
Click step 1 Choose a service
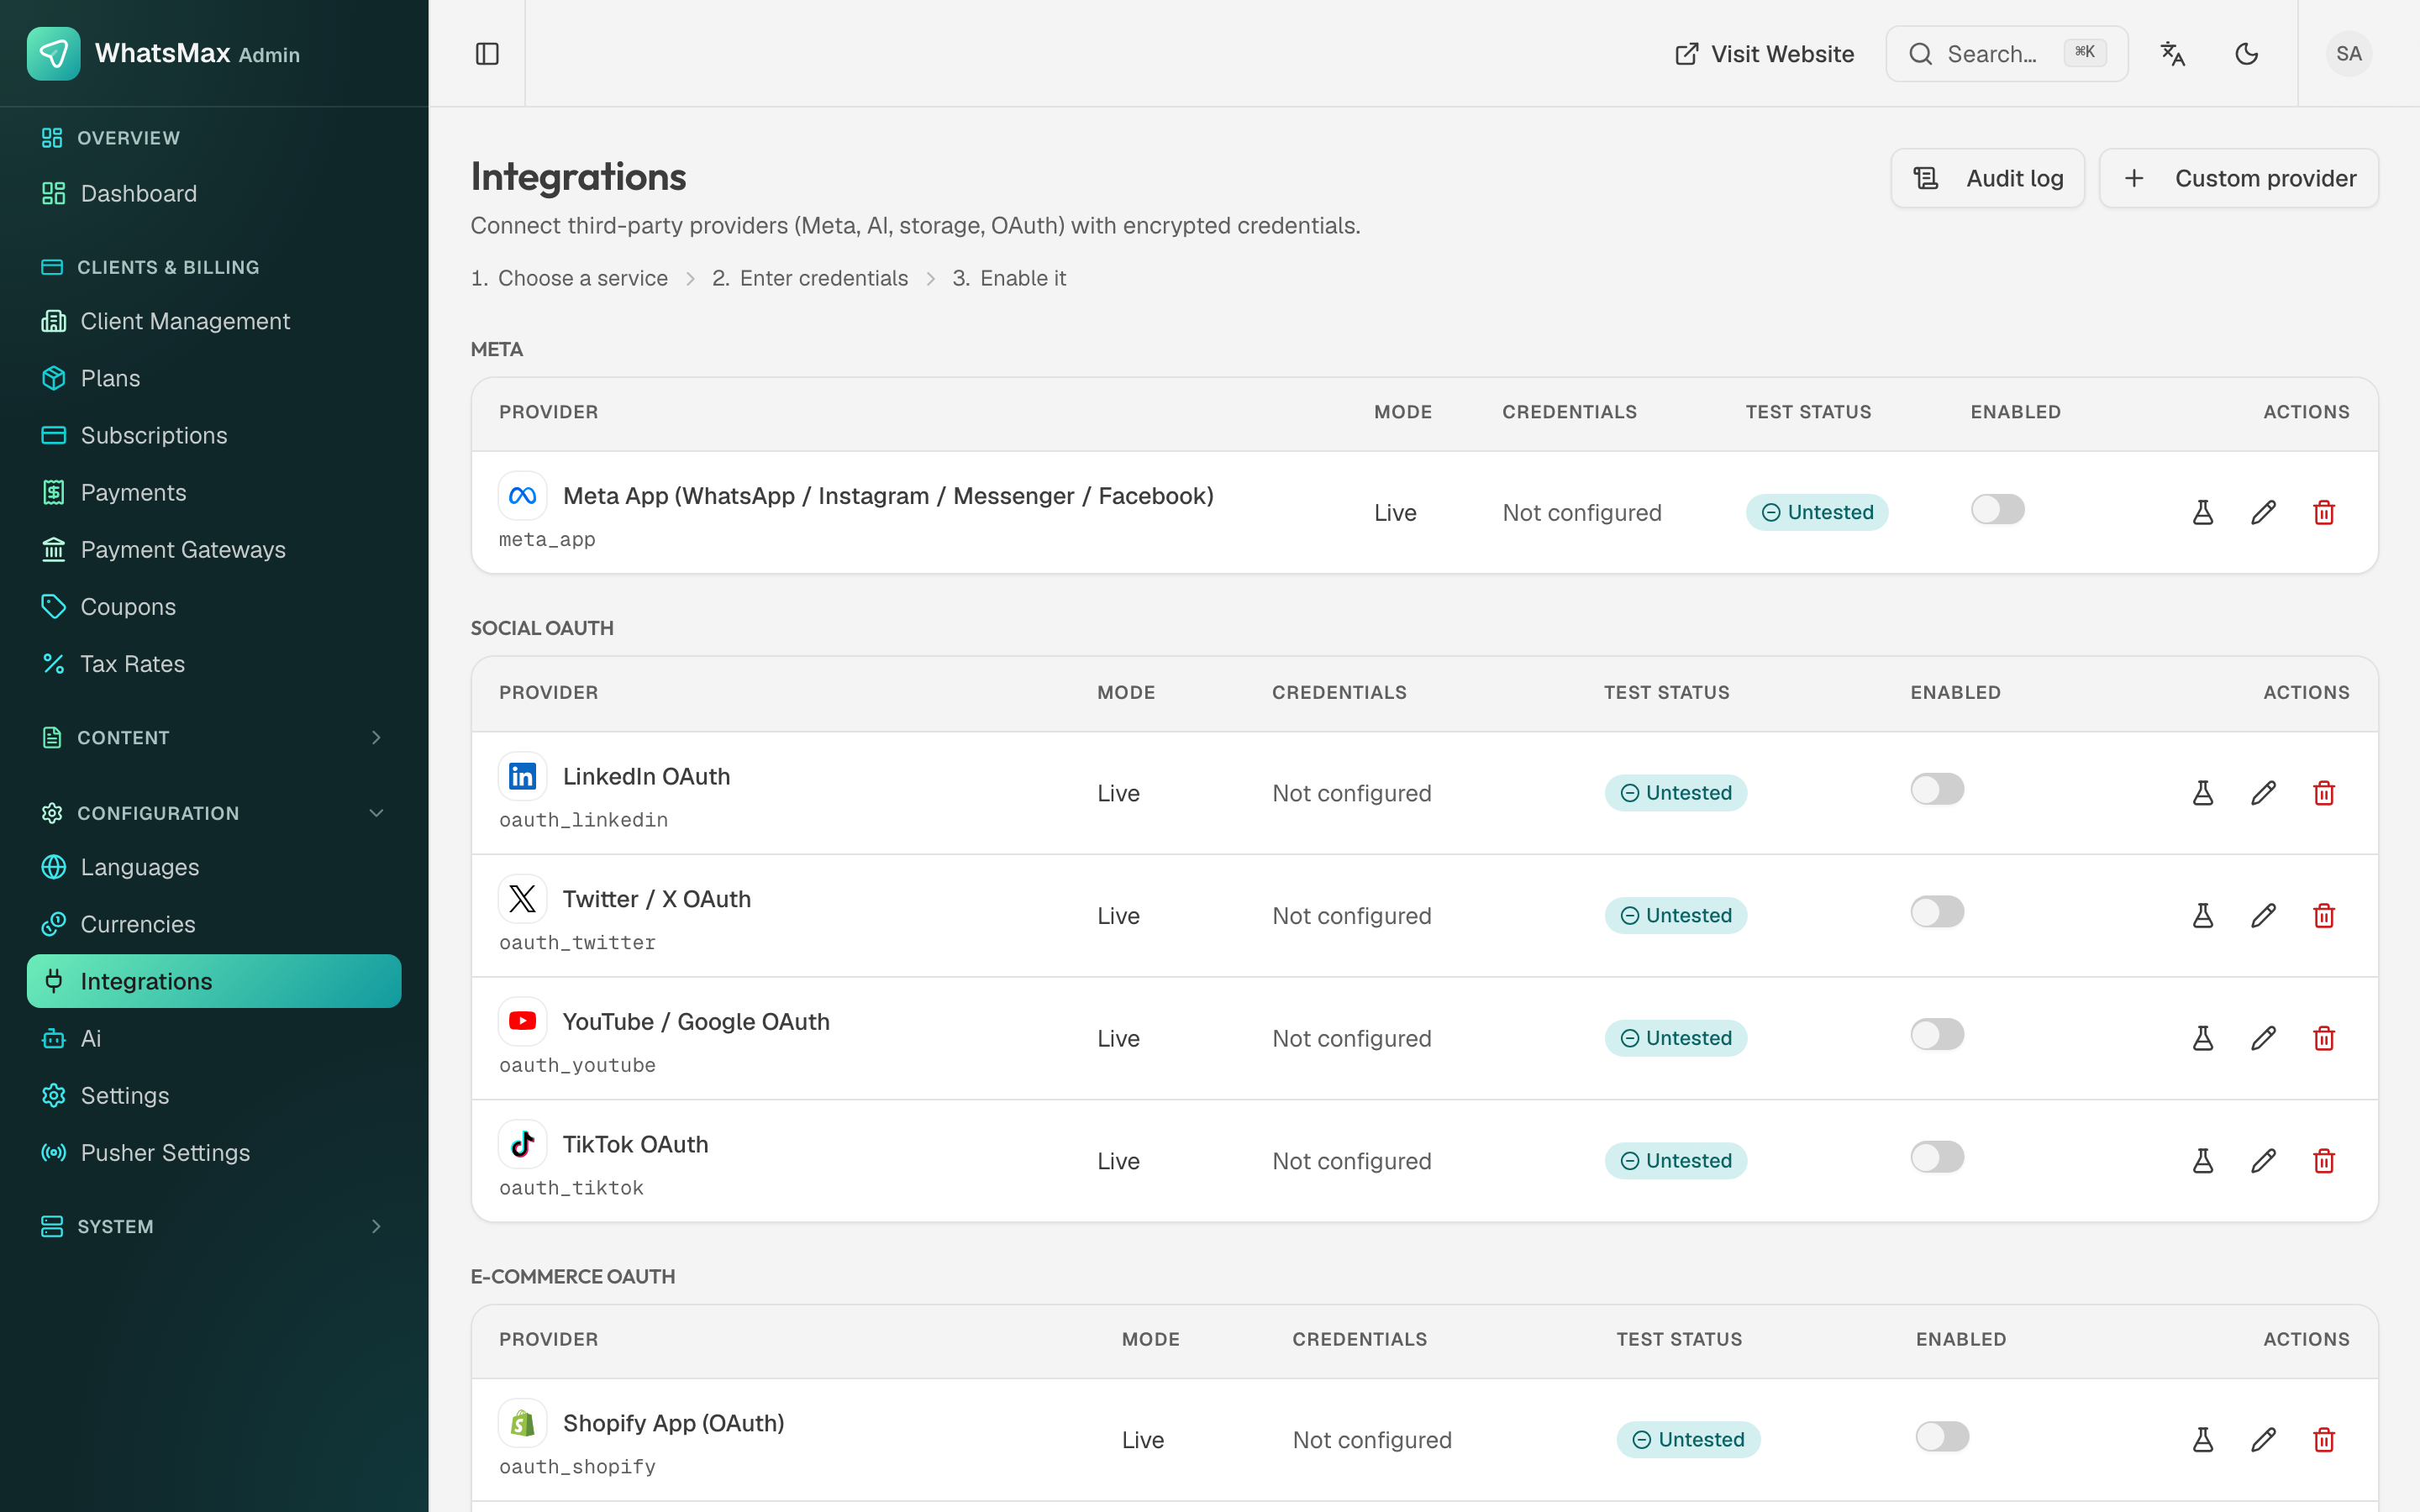click(x=569, y=278)
